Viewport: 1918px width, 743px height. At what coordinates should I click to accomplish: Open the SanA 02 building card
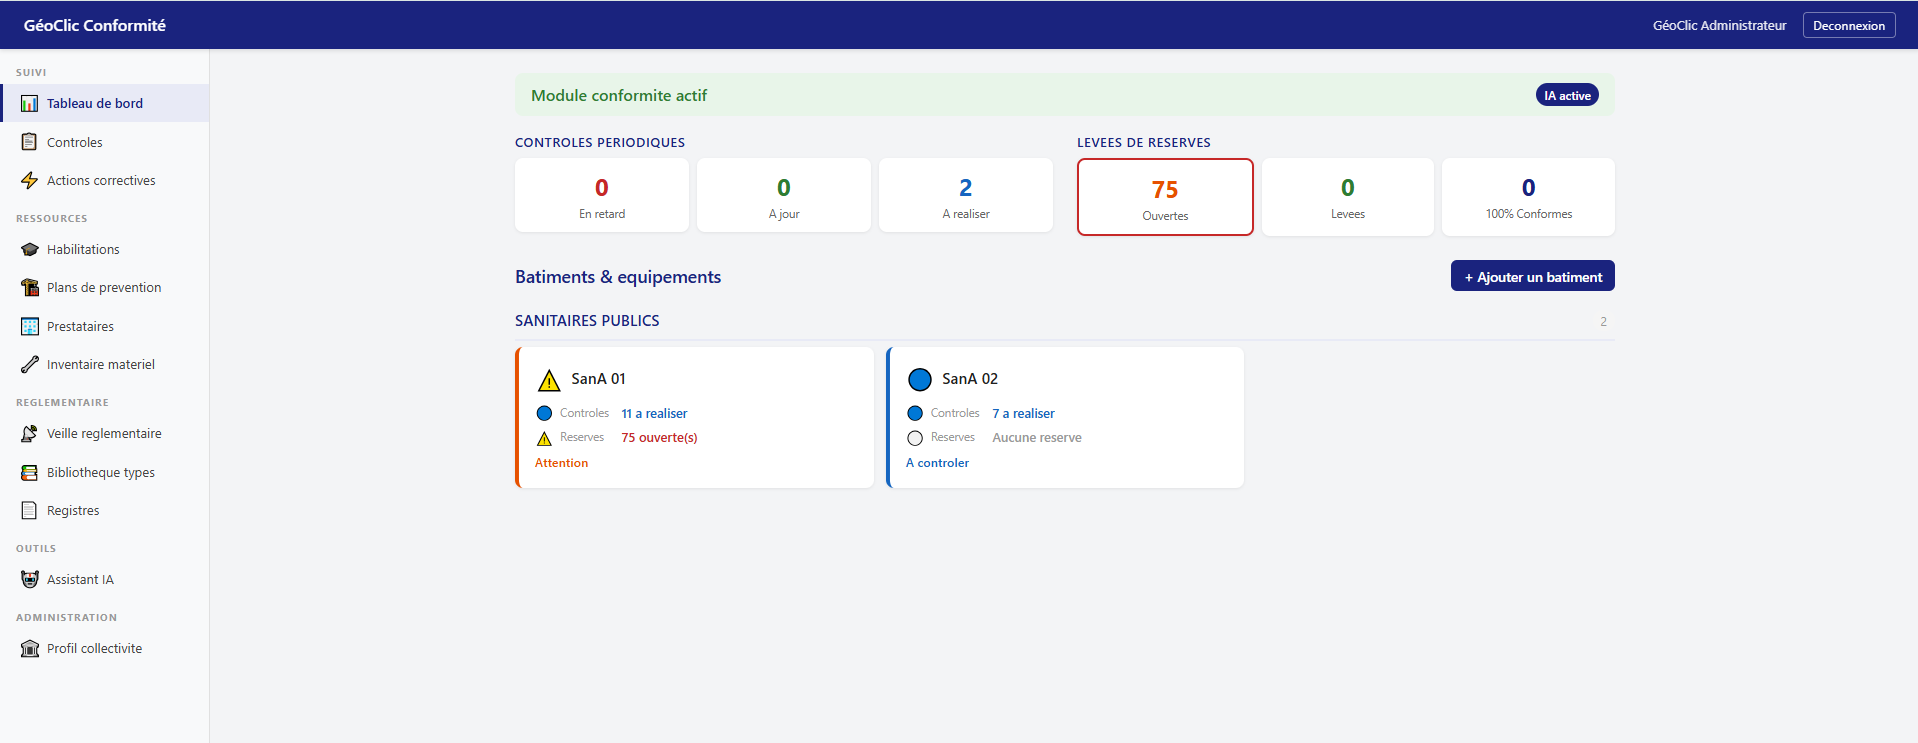click(1065, 418)
